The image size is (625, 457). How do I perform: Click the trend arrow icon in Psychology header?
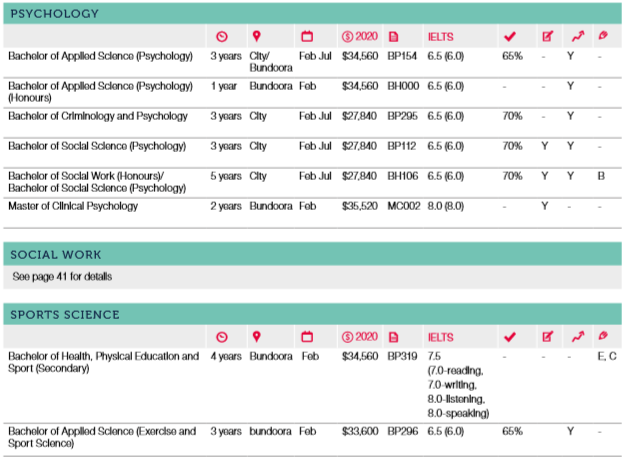(x=575, y=37)
